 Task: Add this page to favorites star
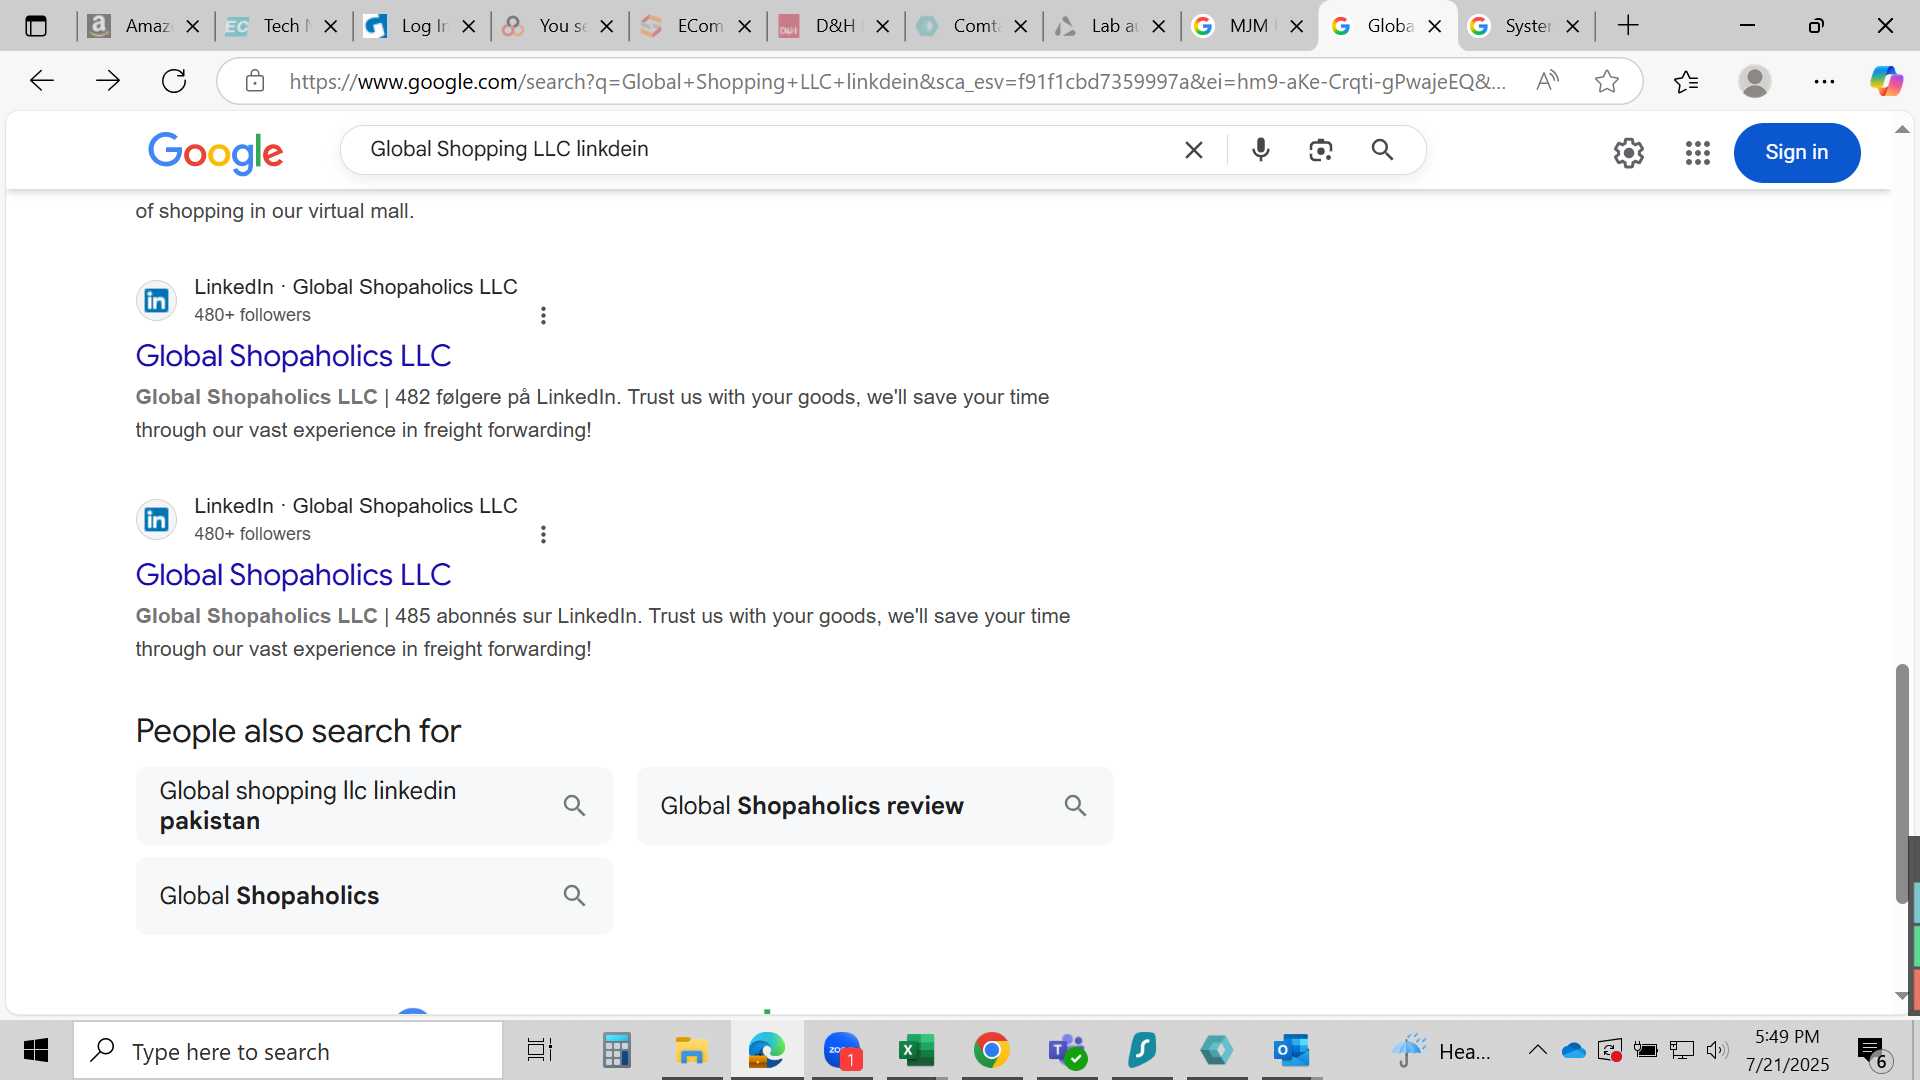click(x=1607, y=81)
